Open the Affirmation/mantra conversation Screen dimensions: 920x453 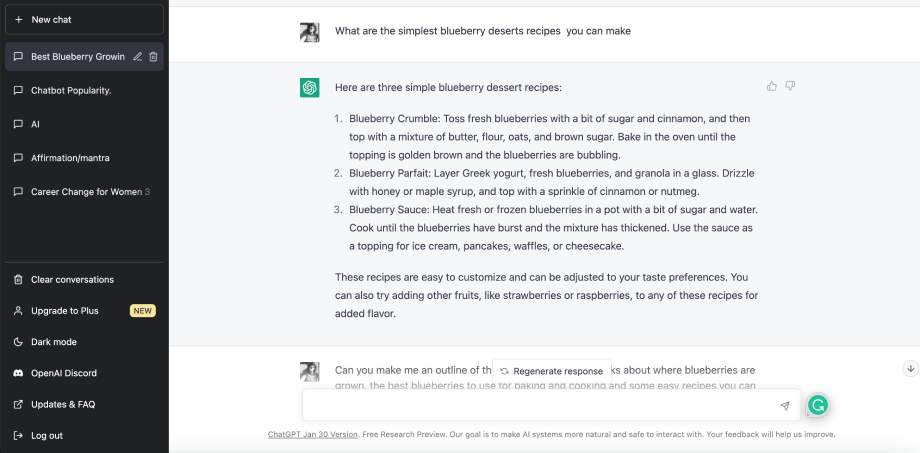(70, 158)
